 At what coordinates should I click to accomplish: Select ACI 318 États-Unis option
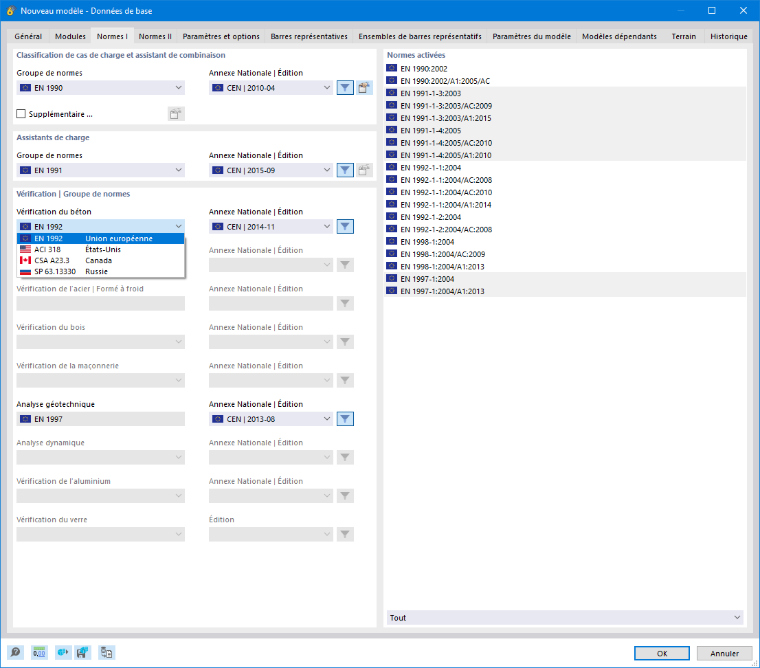tap(101, 249)
